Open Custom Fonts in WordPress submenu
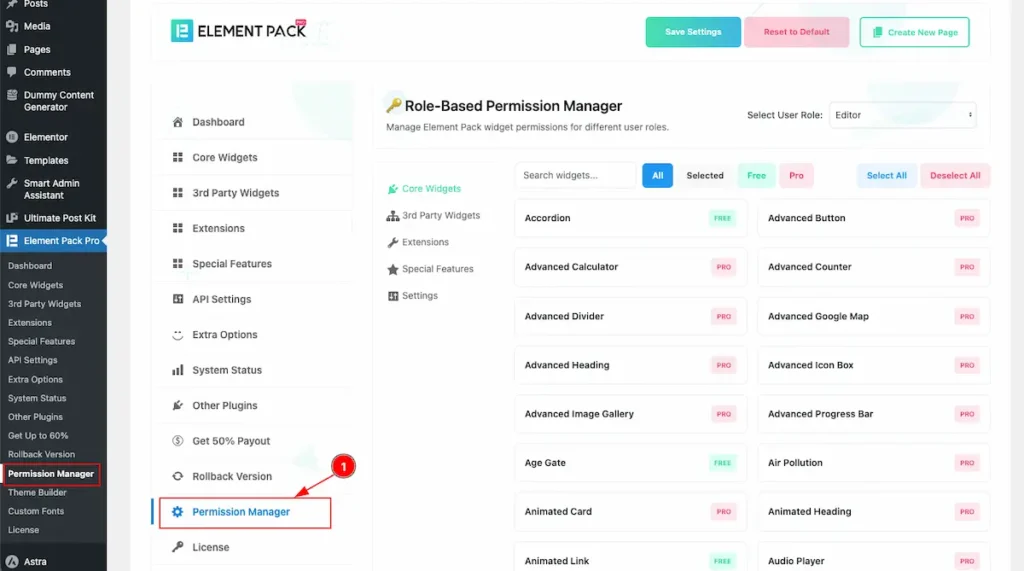The image size is (1024, 571). [36, 512]
